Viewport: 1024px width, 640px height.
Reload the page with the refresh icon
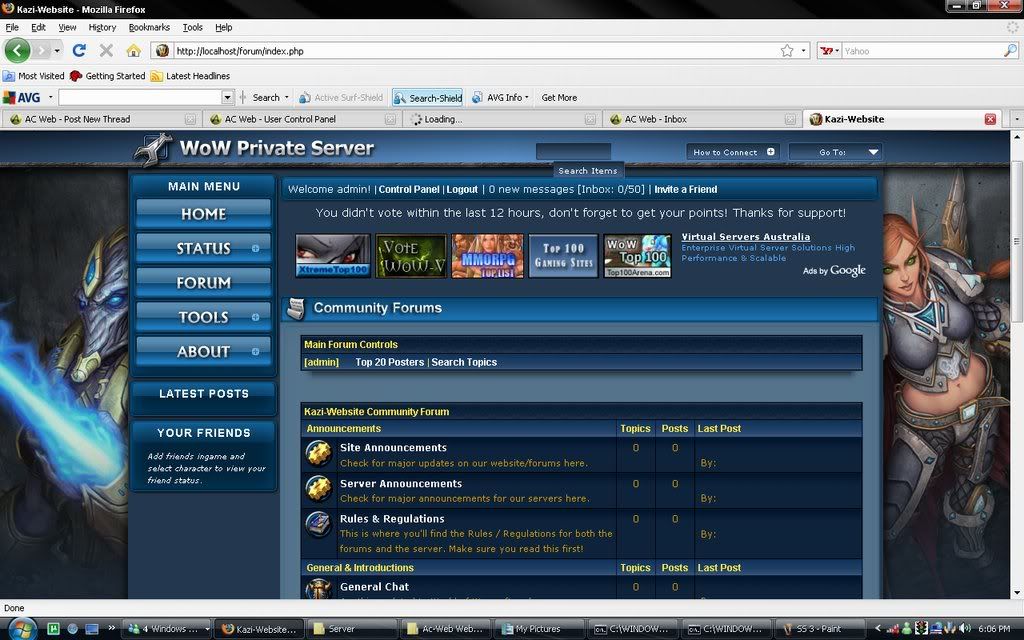pyautogui.click(x=79, y=50)
